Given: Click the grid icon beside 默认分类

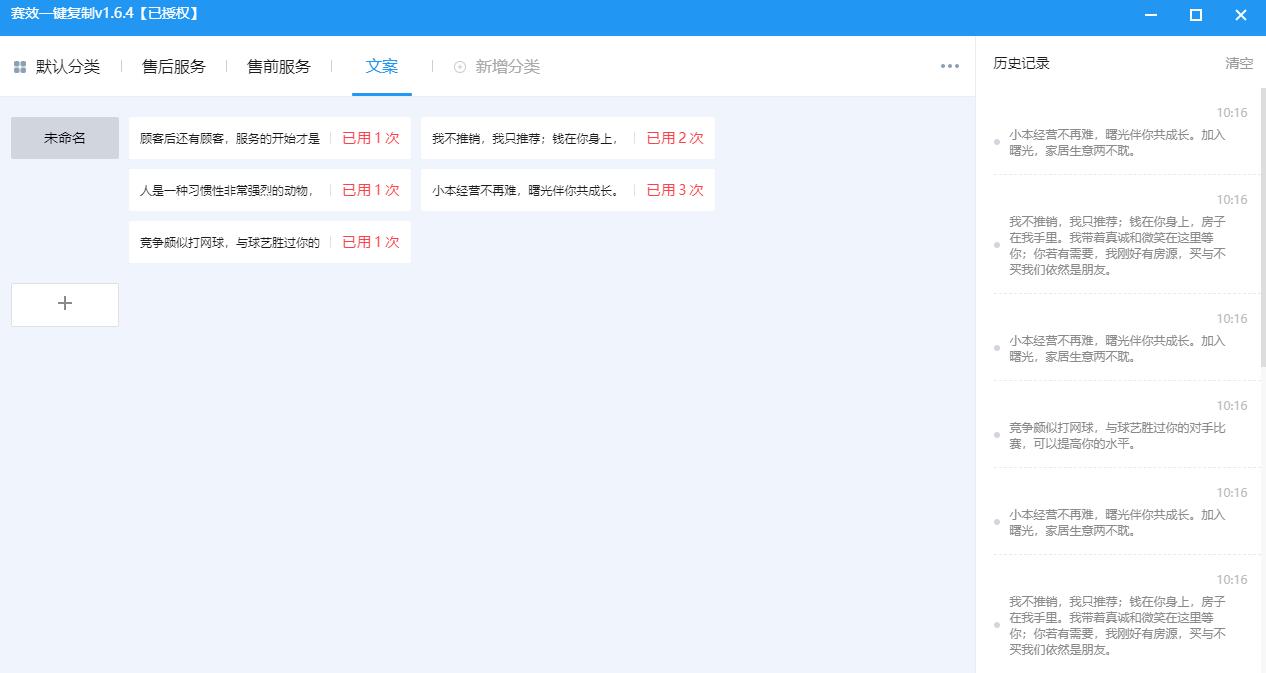Looking at the screenshot, I should 18,66.
